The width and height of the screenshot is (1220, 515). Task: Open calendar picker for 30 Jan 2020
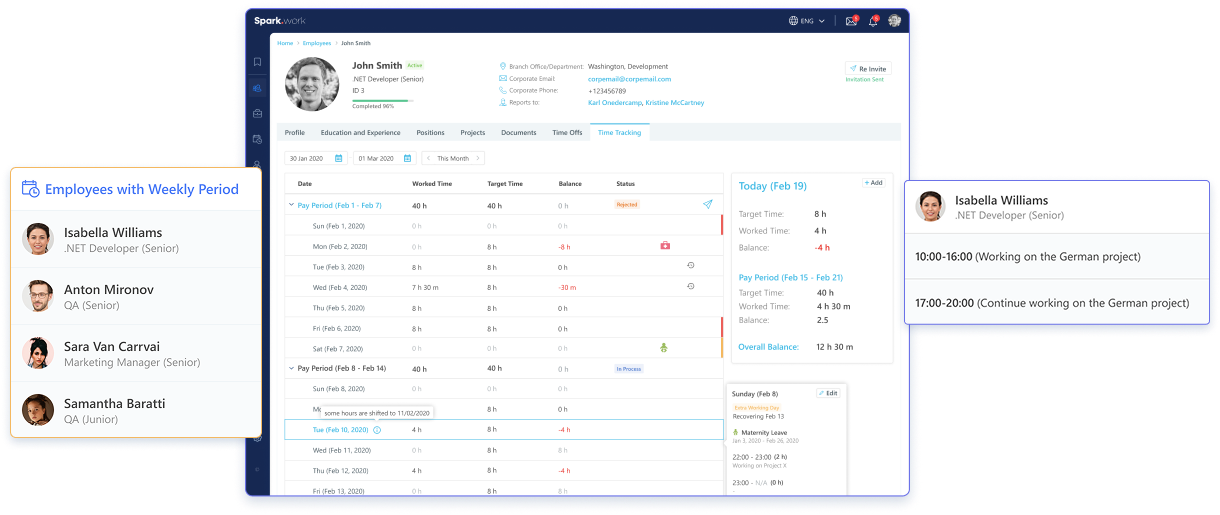click(338, 158)
